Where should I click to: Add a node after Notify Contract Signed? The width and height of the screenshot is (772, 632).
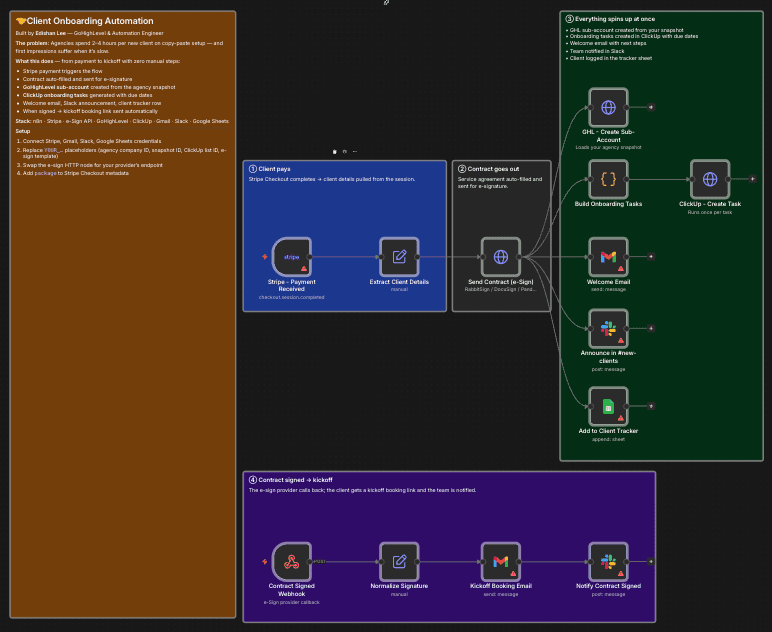(651, 562)
